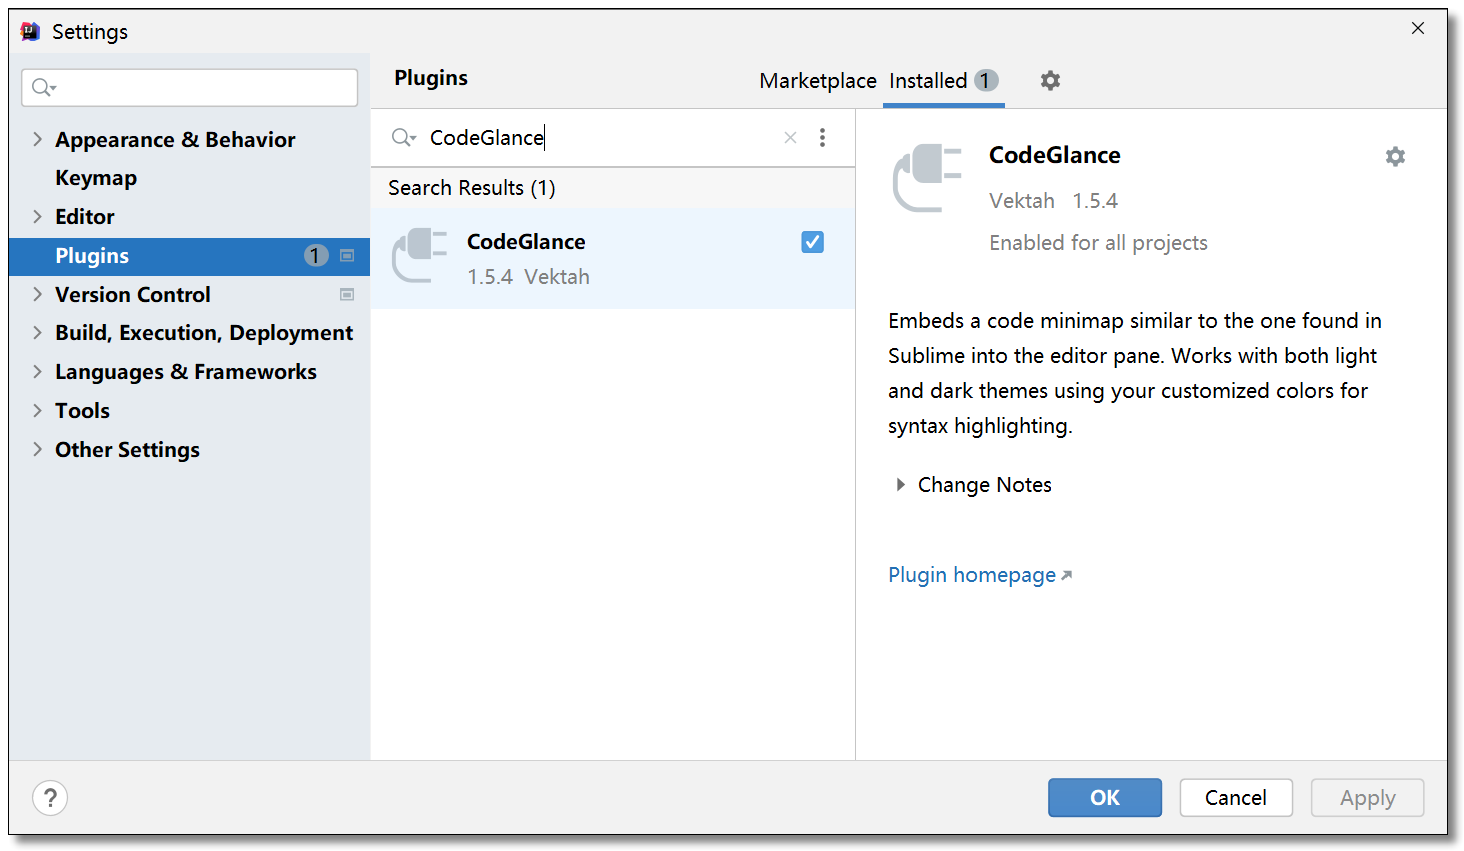Viewport: 1464px width, 851px height.
Task: Select Build, Execution, Deployment label
Action: (x=204, y=333)
